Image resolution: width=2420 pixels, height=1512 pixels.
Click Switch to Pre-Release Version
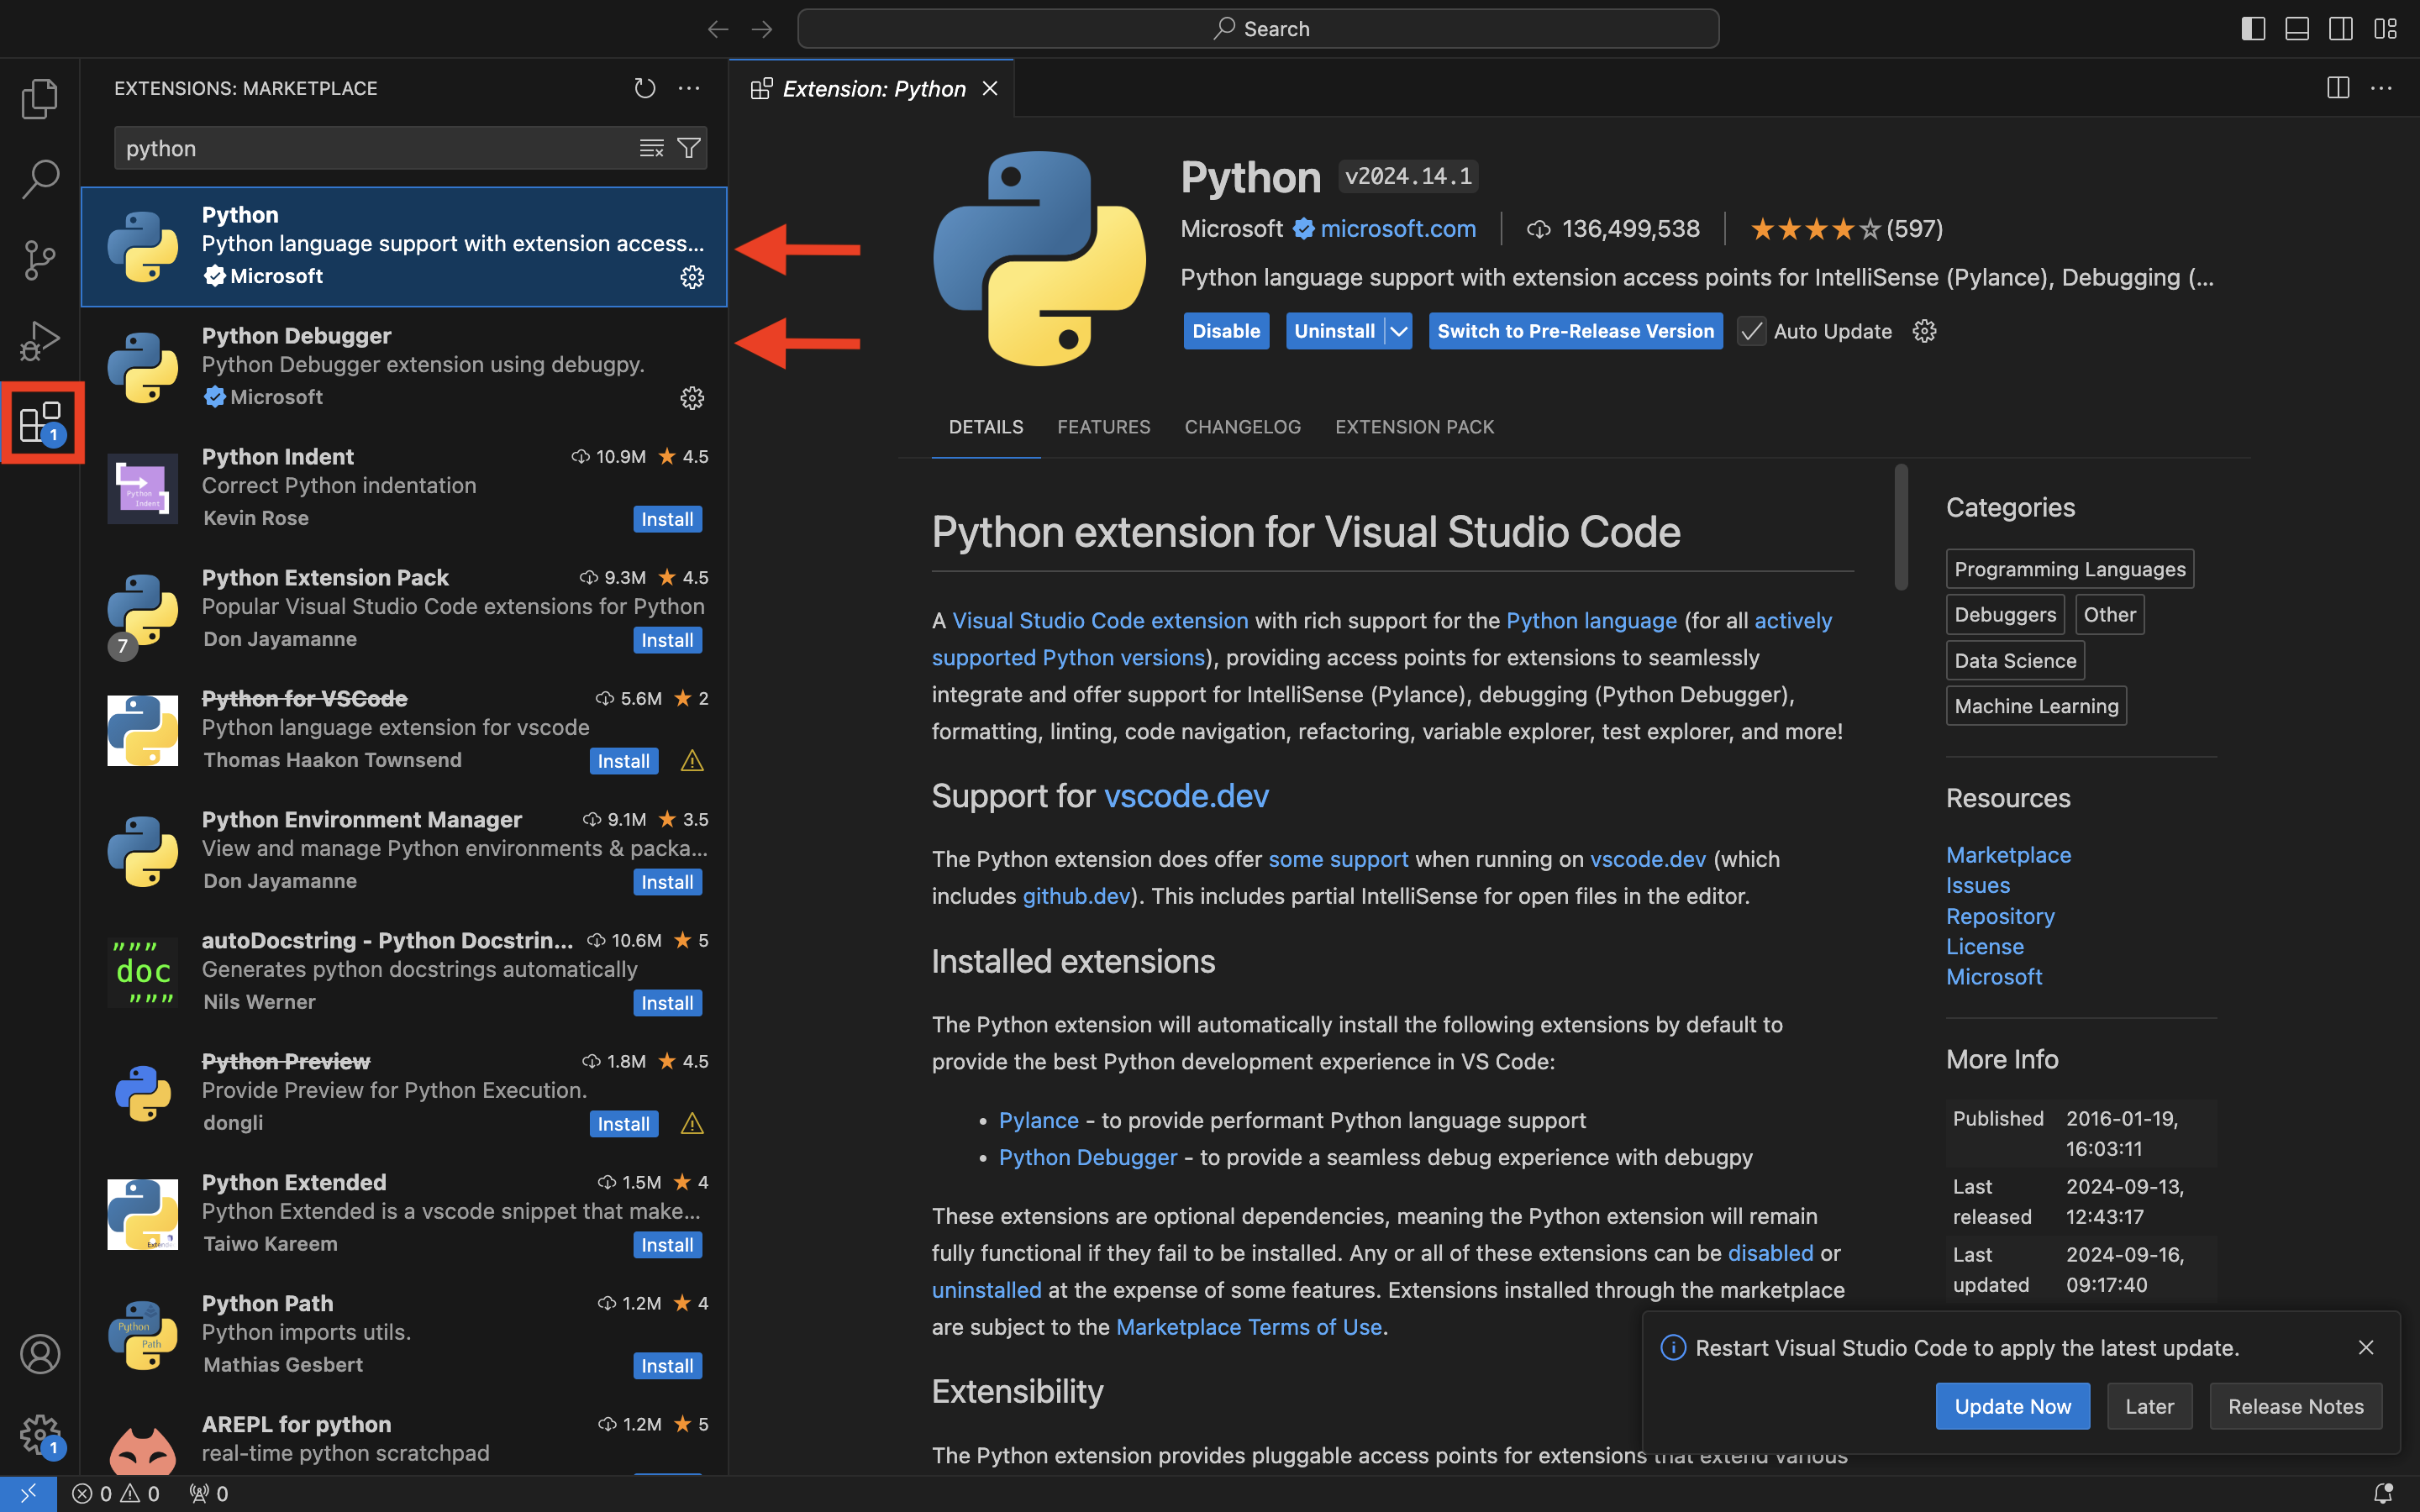coord(1576,331)
